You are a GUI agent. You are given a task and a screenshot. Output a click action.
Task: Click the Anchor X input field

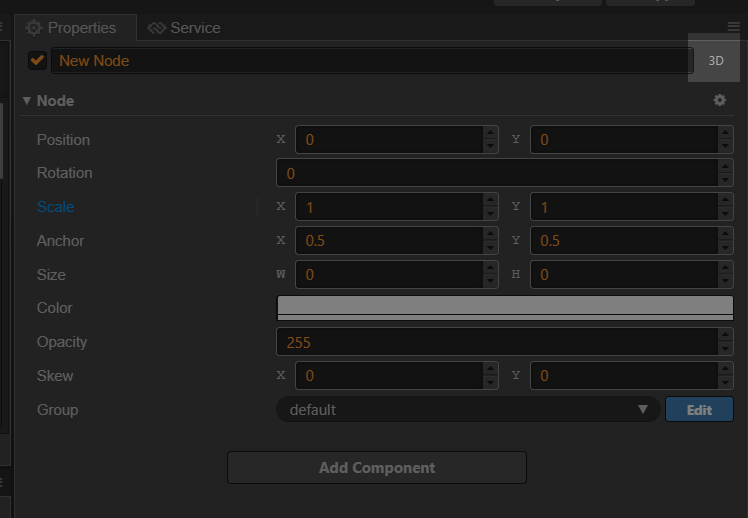click(387, 241)
